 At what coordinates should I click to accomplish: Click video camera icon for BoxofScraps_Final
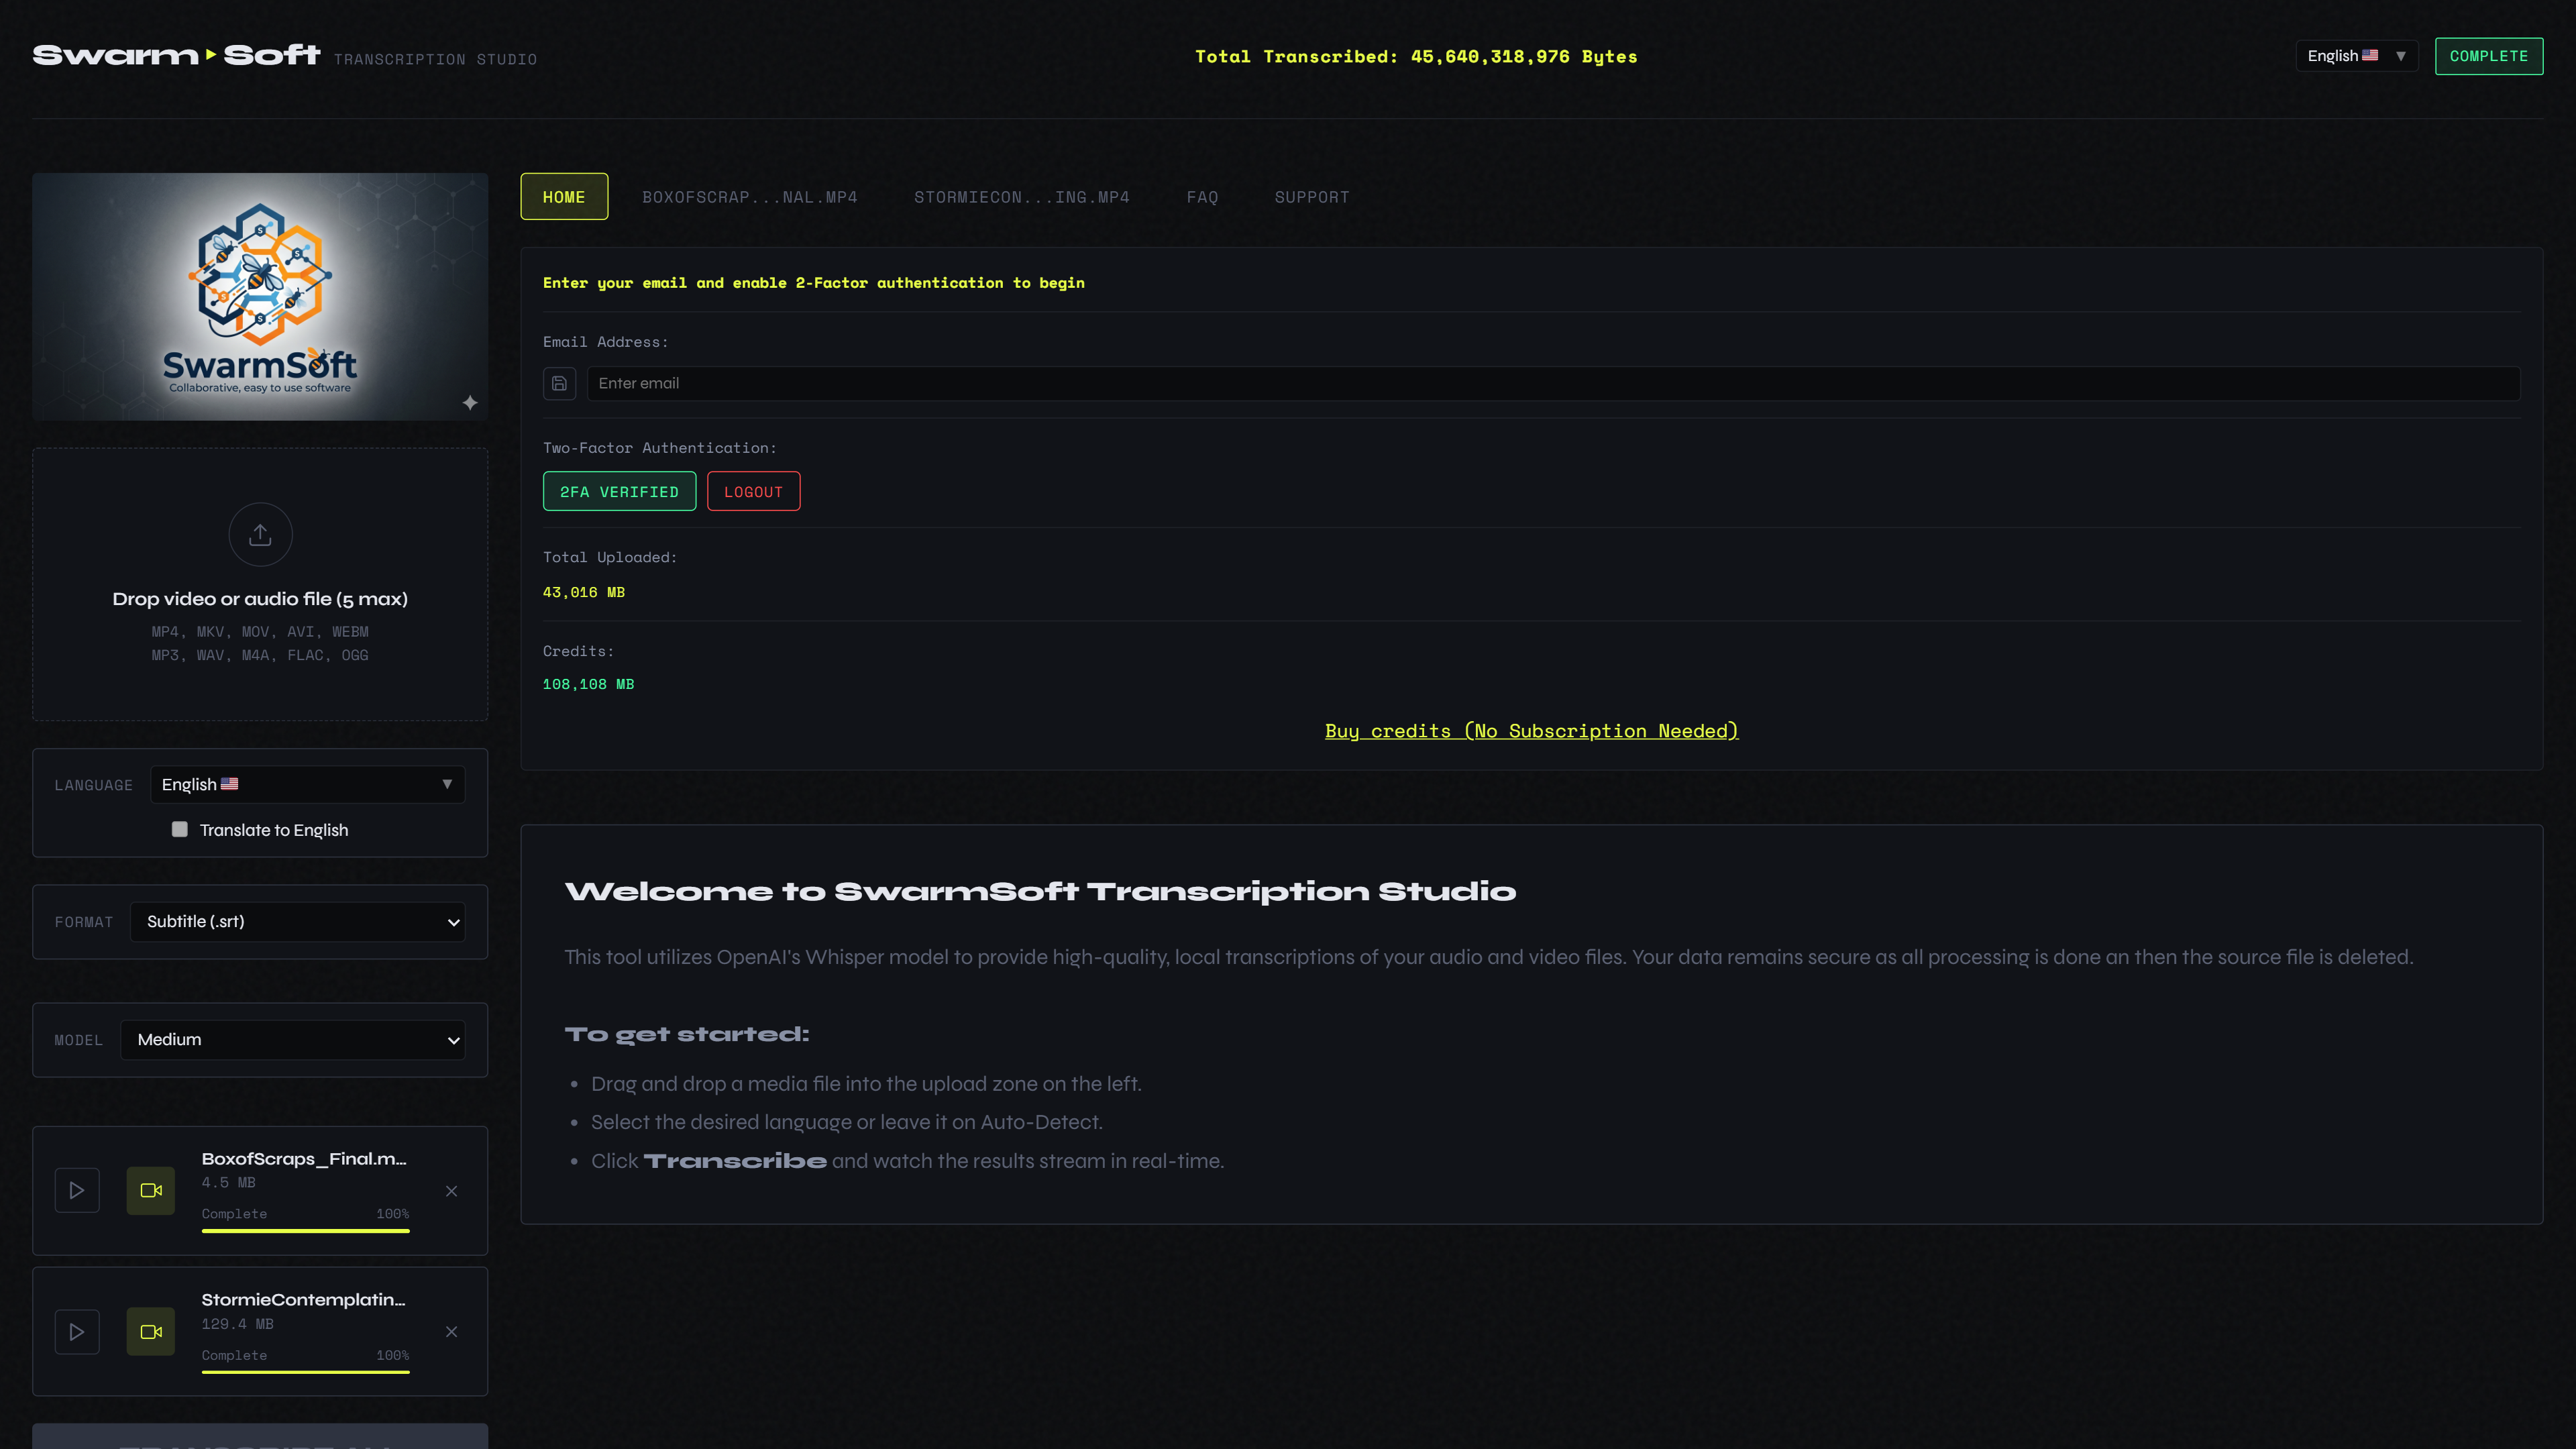[151, 1190]
